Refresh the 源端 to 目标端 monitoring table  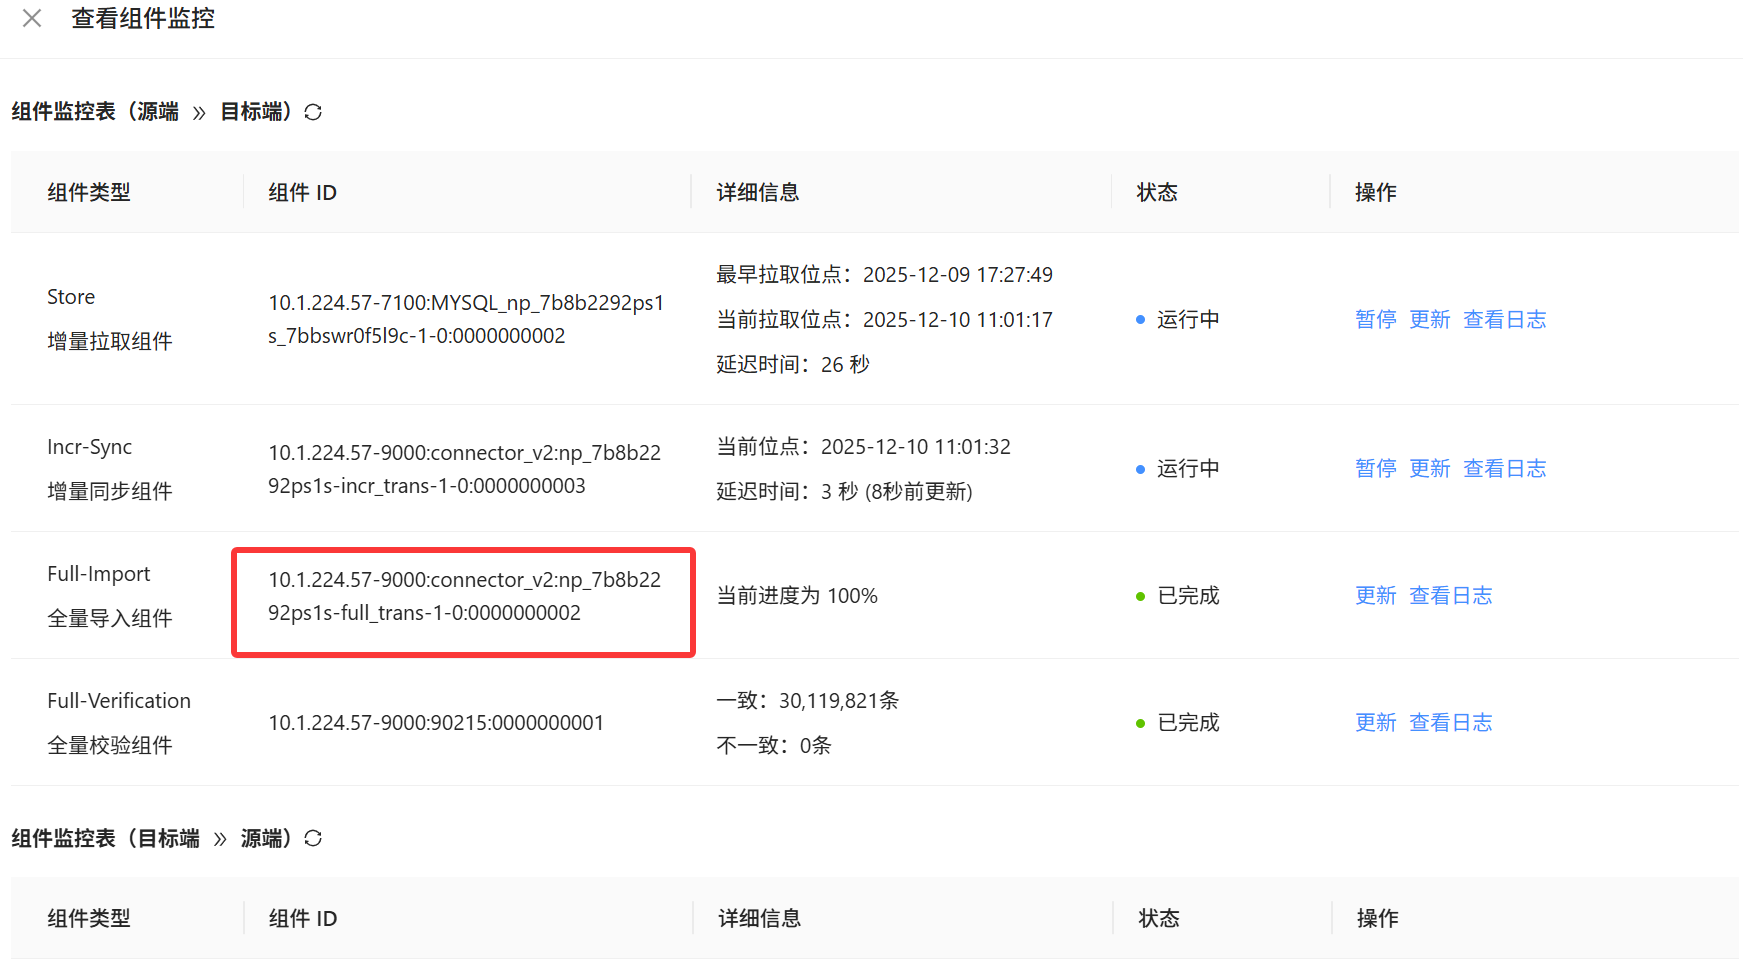[313, 112]
